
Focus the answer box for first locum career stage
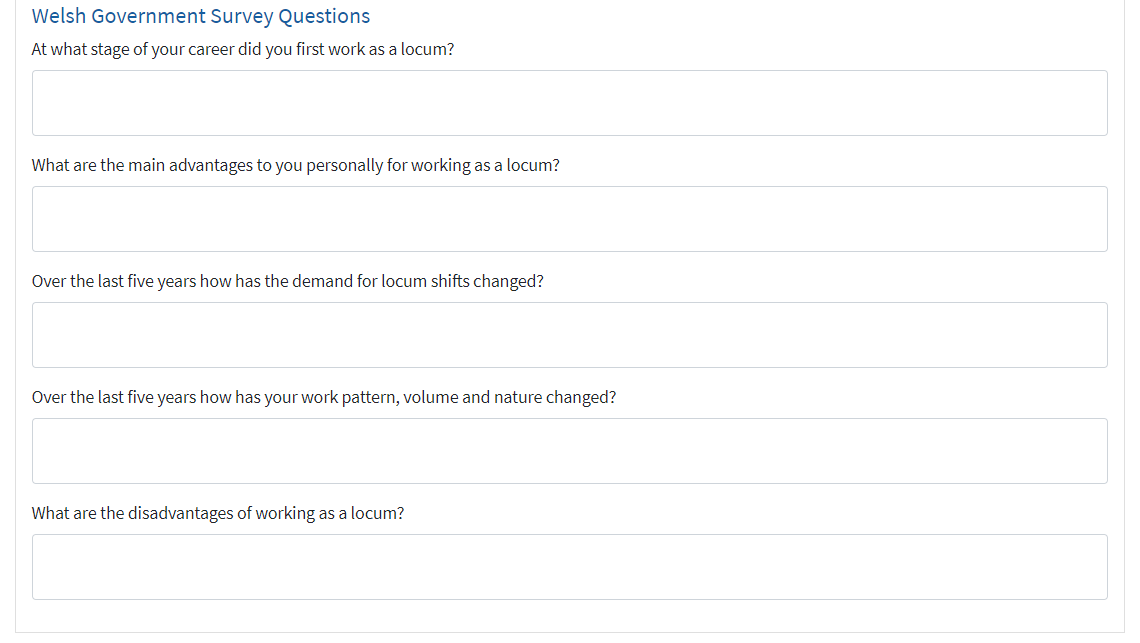(x=569, y=103)
